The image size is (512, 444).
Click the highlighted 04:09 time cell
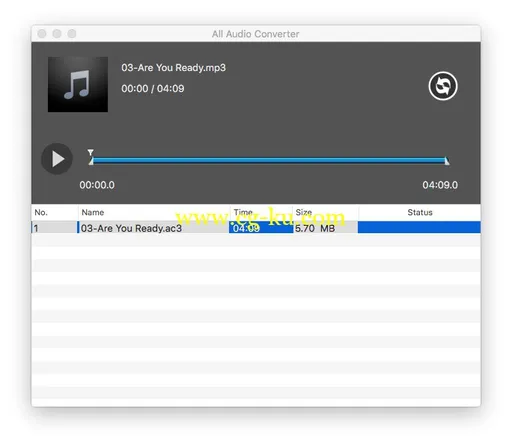[x=261, y=228]
